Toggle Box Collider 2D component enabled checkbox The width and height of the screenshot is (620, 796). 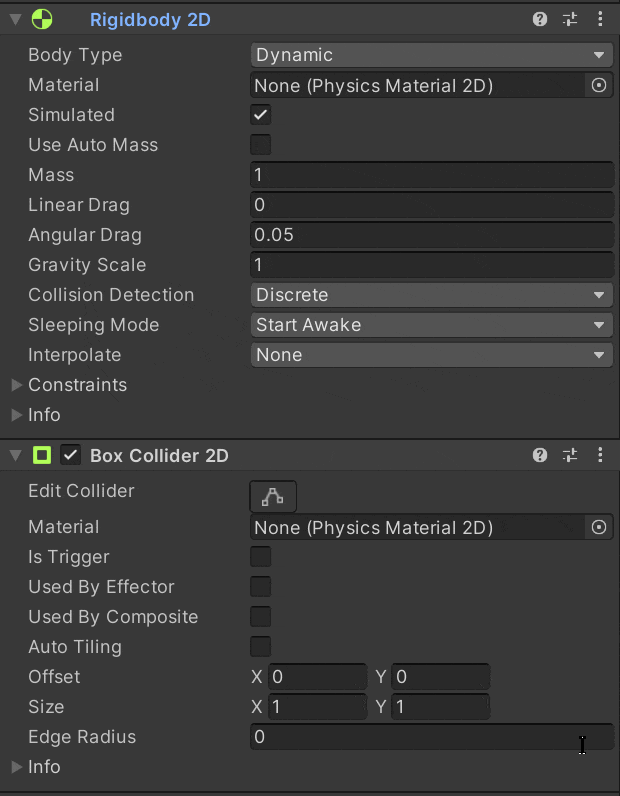71,455
